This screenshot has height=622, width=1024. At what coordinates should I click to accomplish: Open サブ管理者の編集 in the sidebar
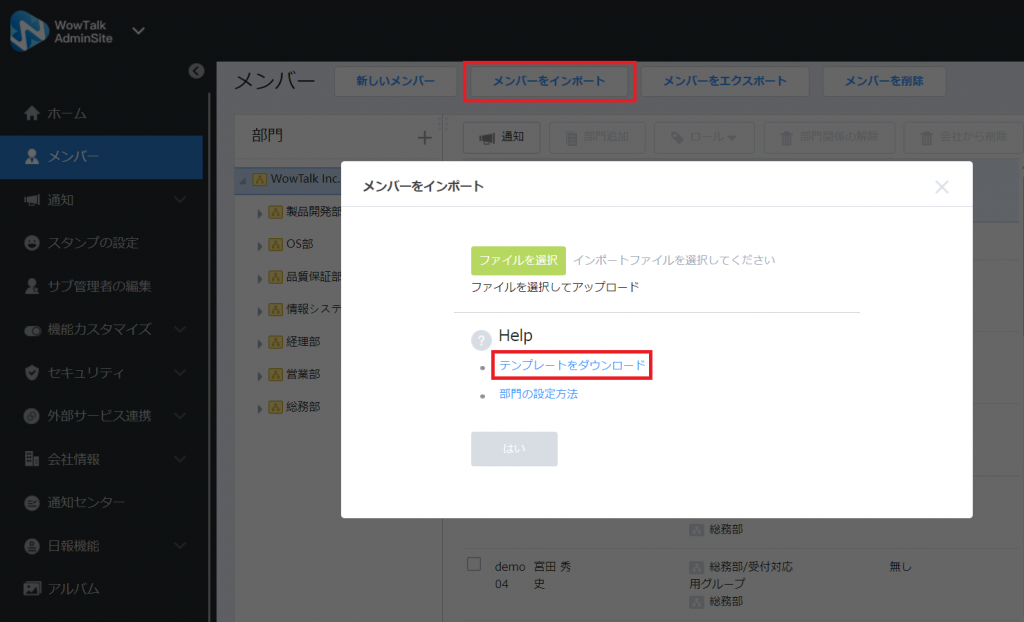(x=101, y=286)
